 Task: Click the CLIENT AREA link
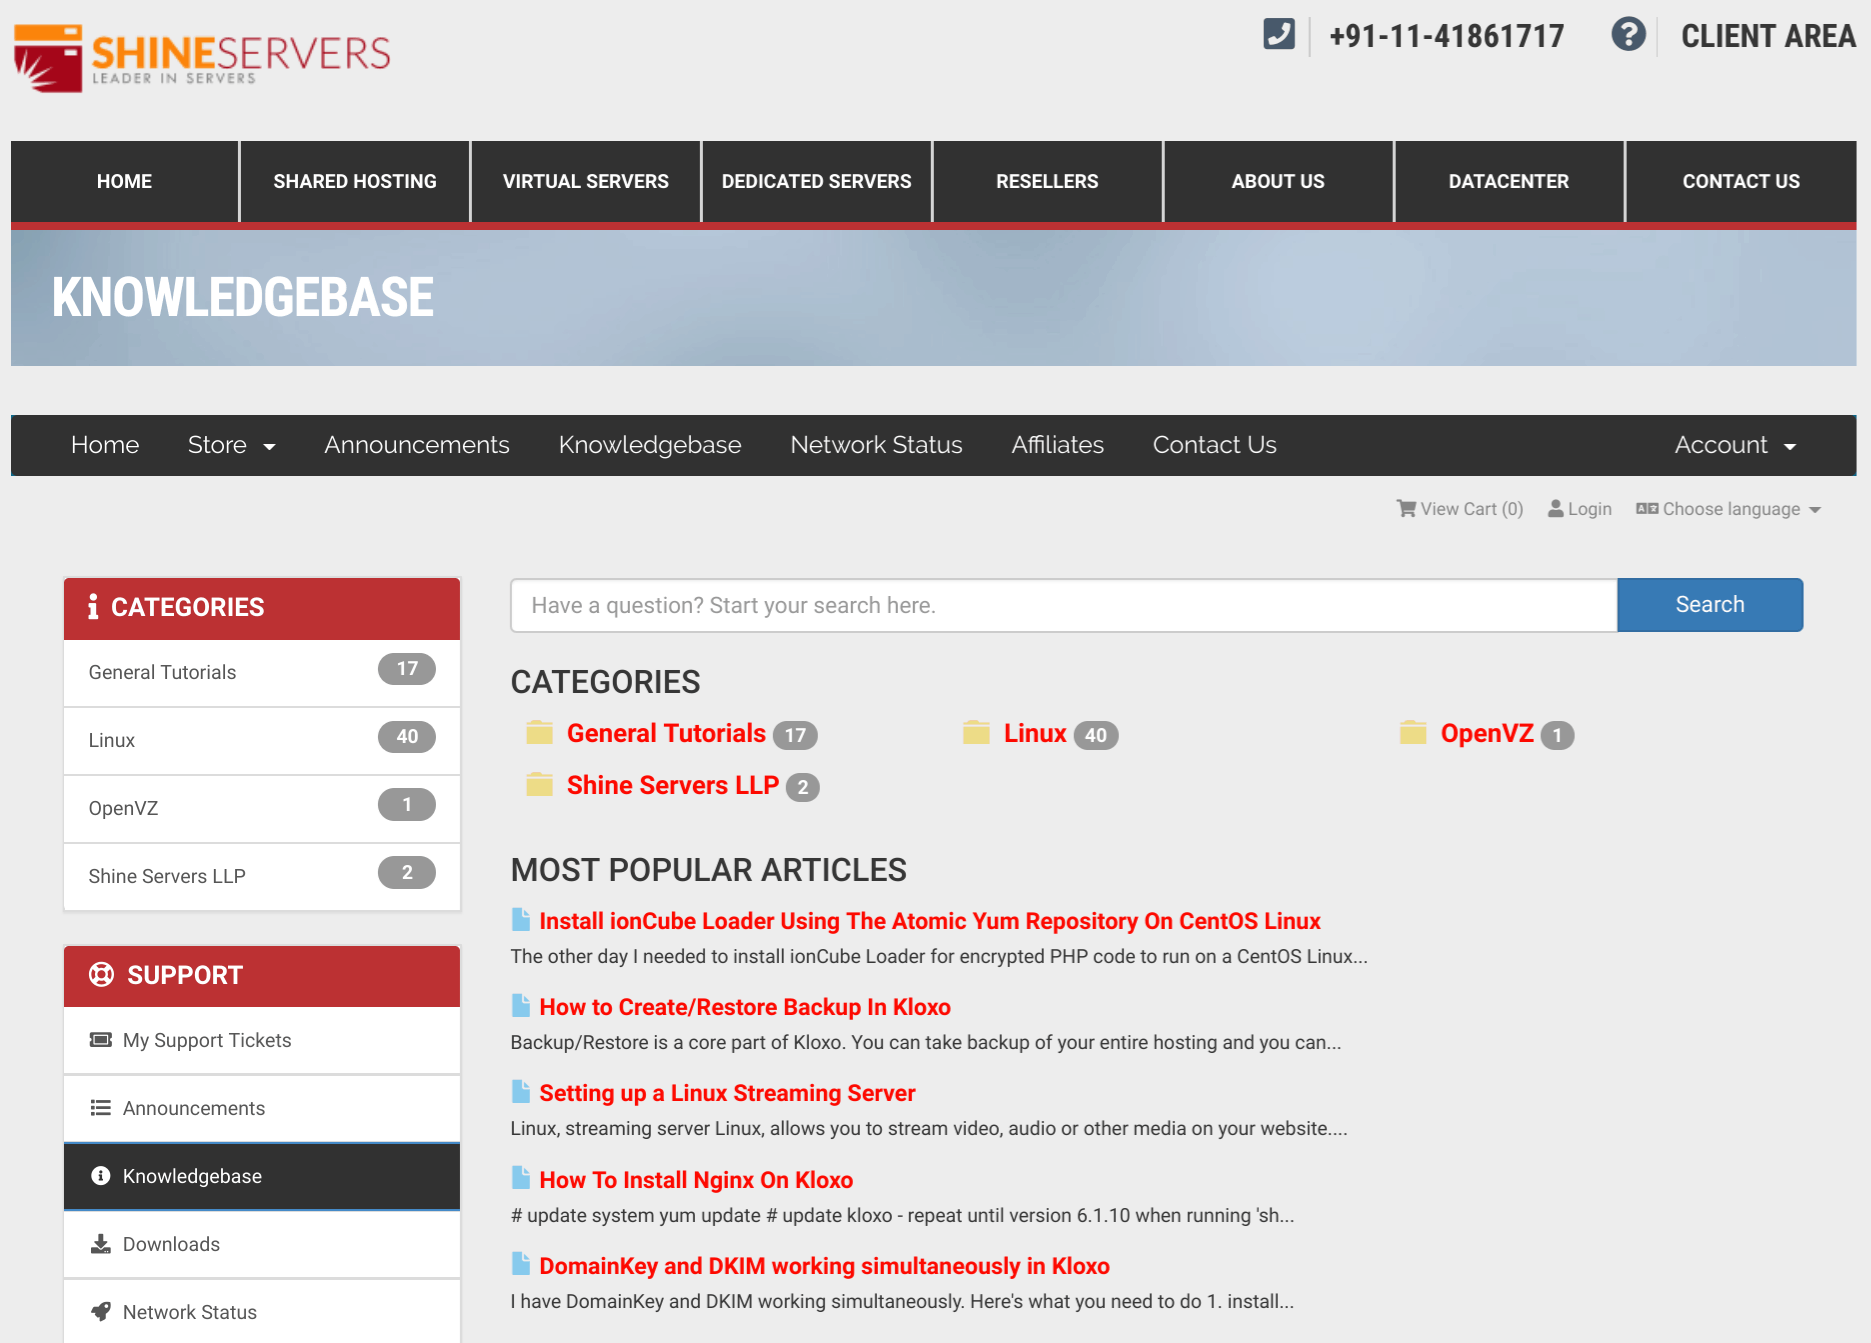click(x=1768, y=36)
